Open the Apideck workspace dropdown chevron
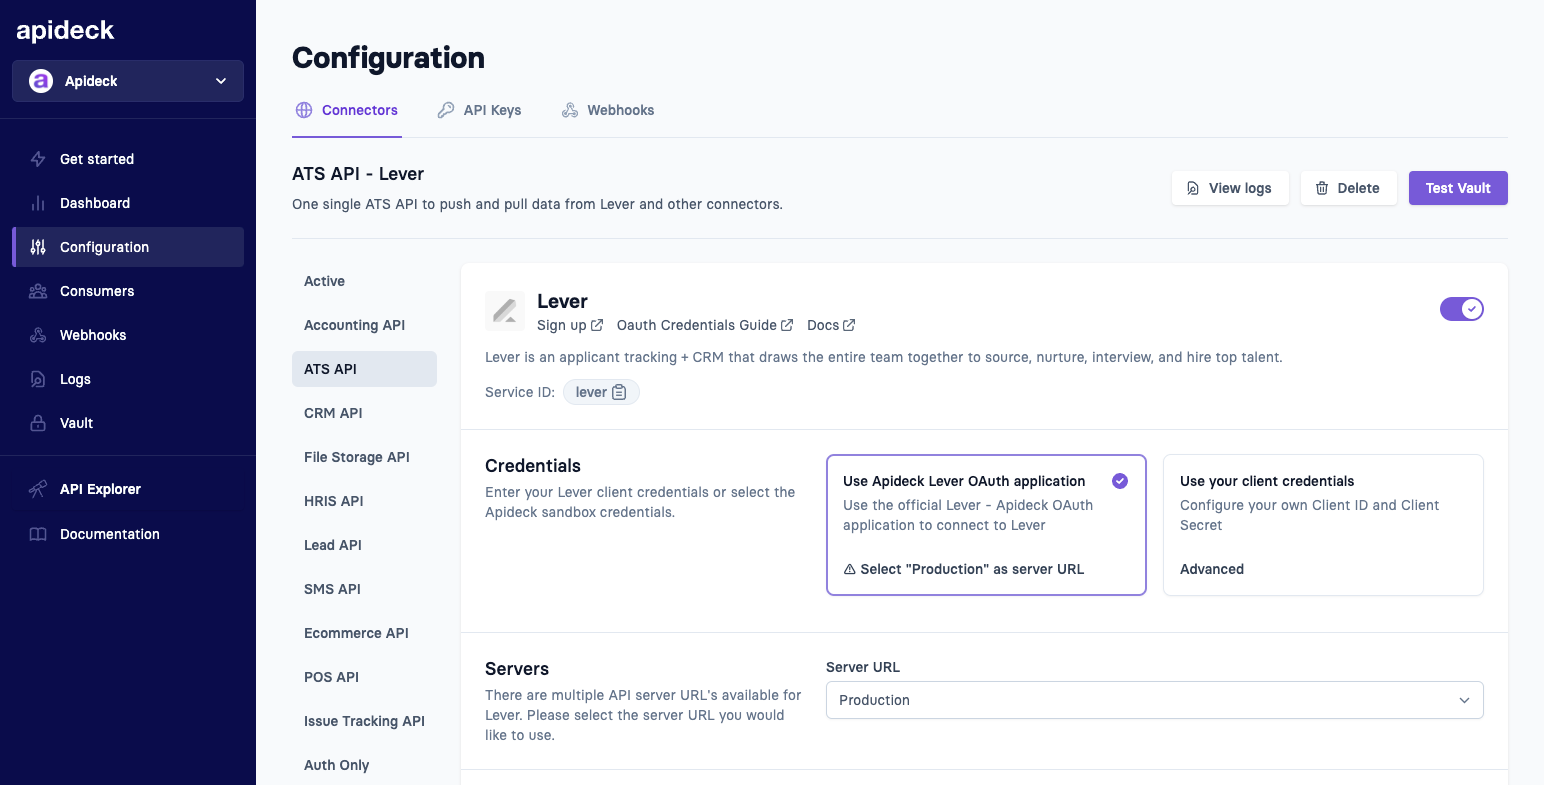 point(221,81)
